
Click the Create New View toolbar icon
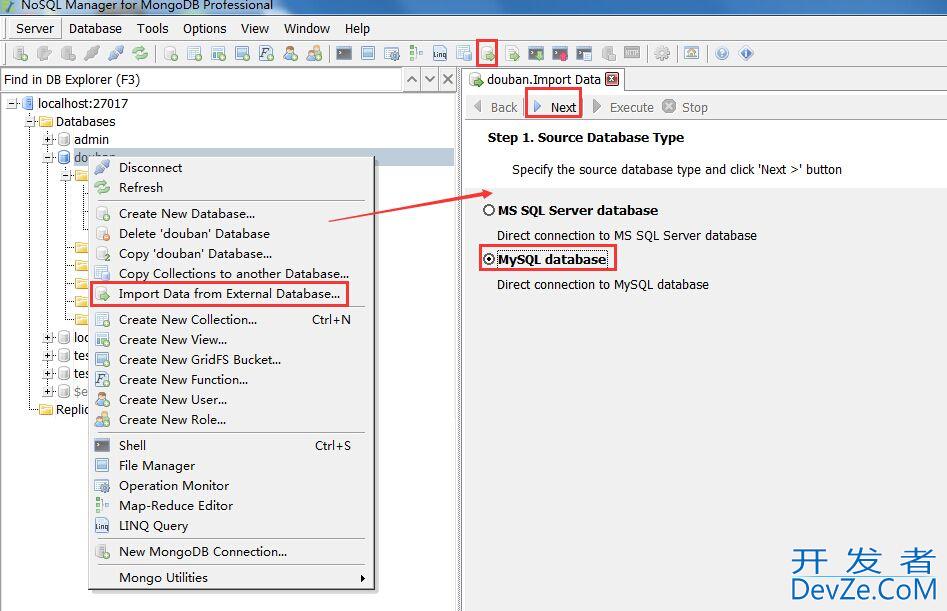(219, 54)
